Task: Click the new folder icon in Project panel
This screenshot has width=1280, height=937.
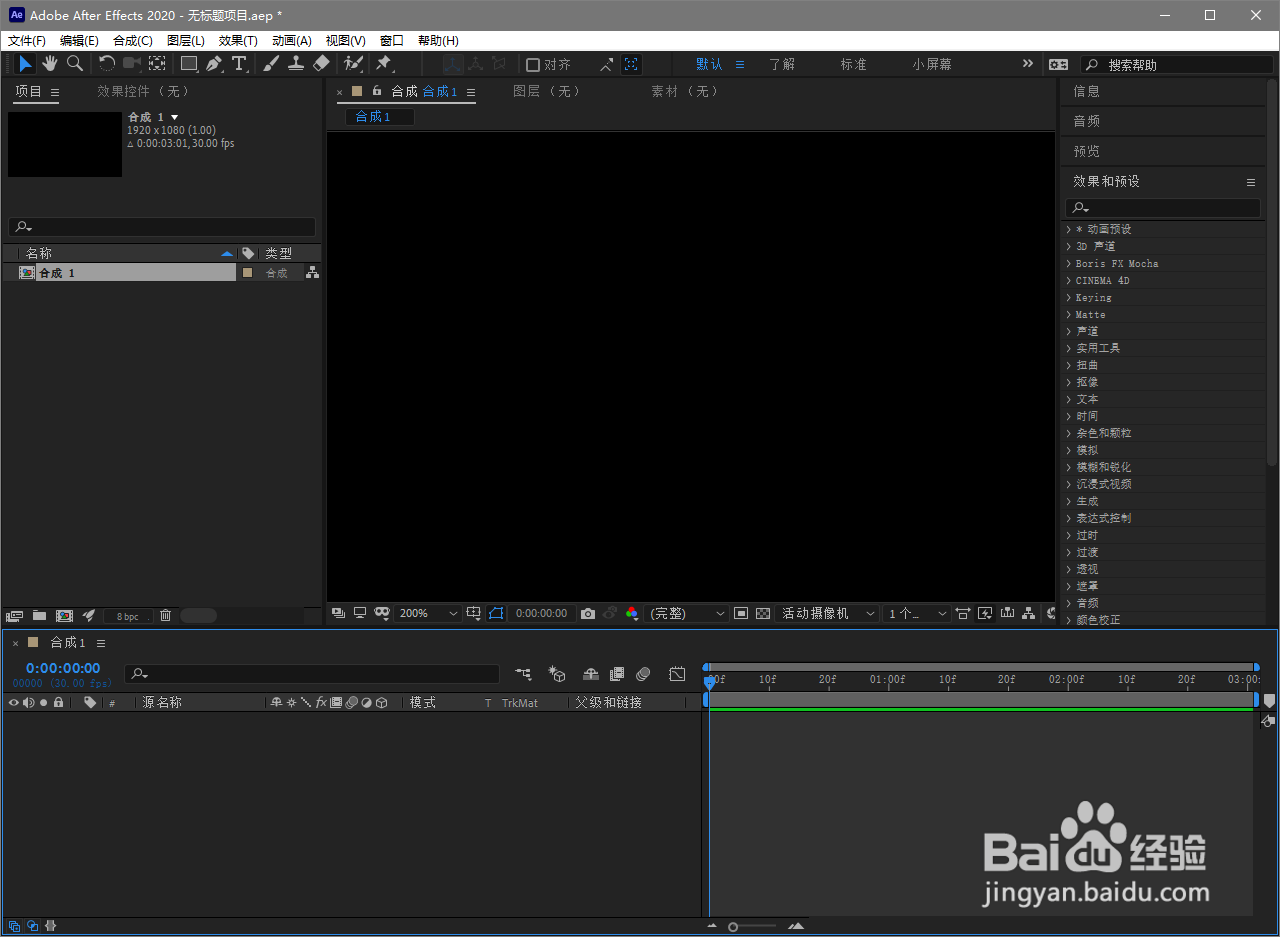Action: [x=40, y=616]
